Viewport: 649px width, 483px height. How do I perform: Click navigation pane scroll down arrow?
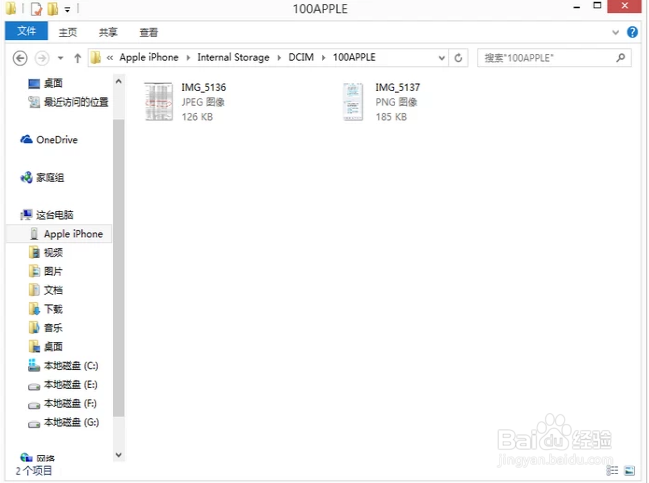coord(118,455)
